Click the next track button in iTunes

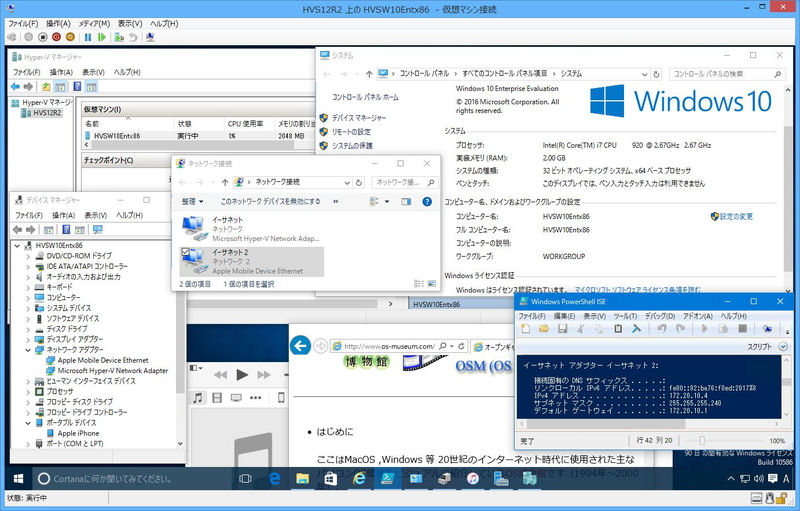[264, 375]
